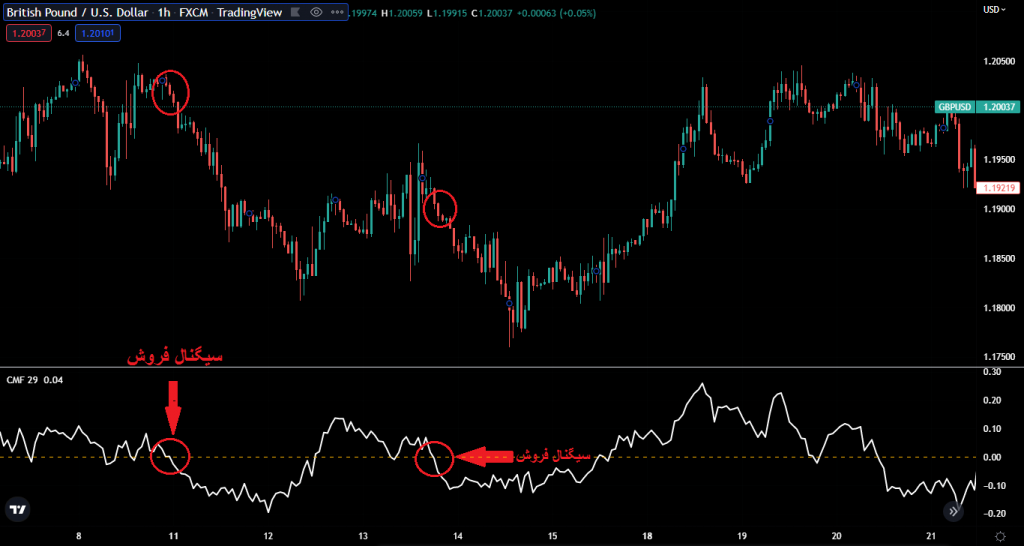Click the 1h interval in the legend title

coord(164,12)
